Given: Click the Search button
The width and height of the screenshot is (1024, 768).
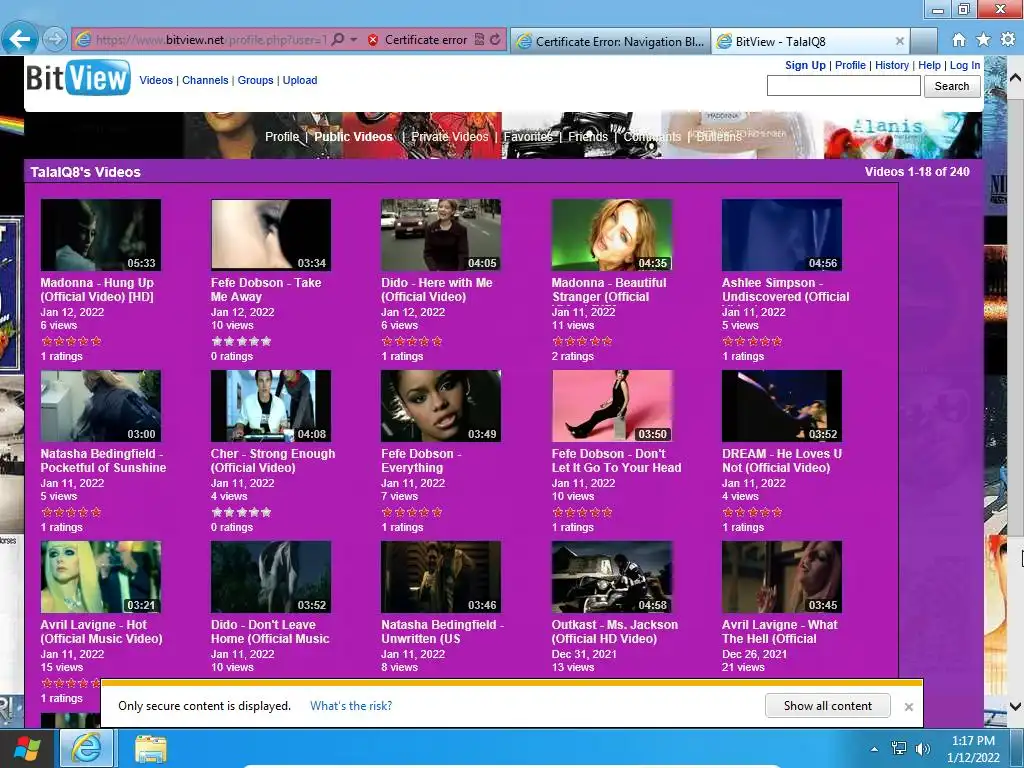Looking at the screenshot, I should point(952,86).
